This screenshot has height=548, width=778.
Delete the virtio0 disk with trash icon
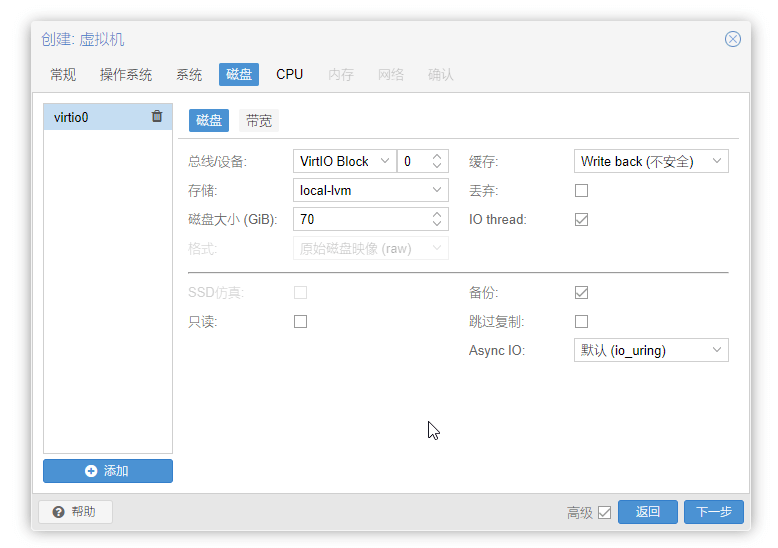click(x=157, y=116)
